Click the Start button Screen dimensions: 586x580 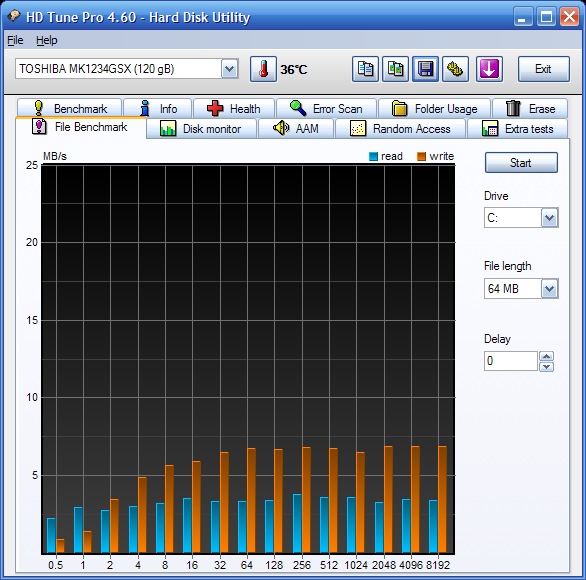pos(521,163)
